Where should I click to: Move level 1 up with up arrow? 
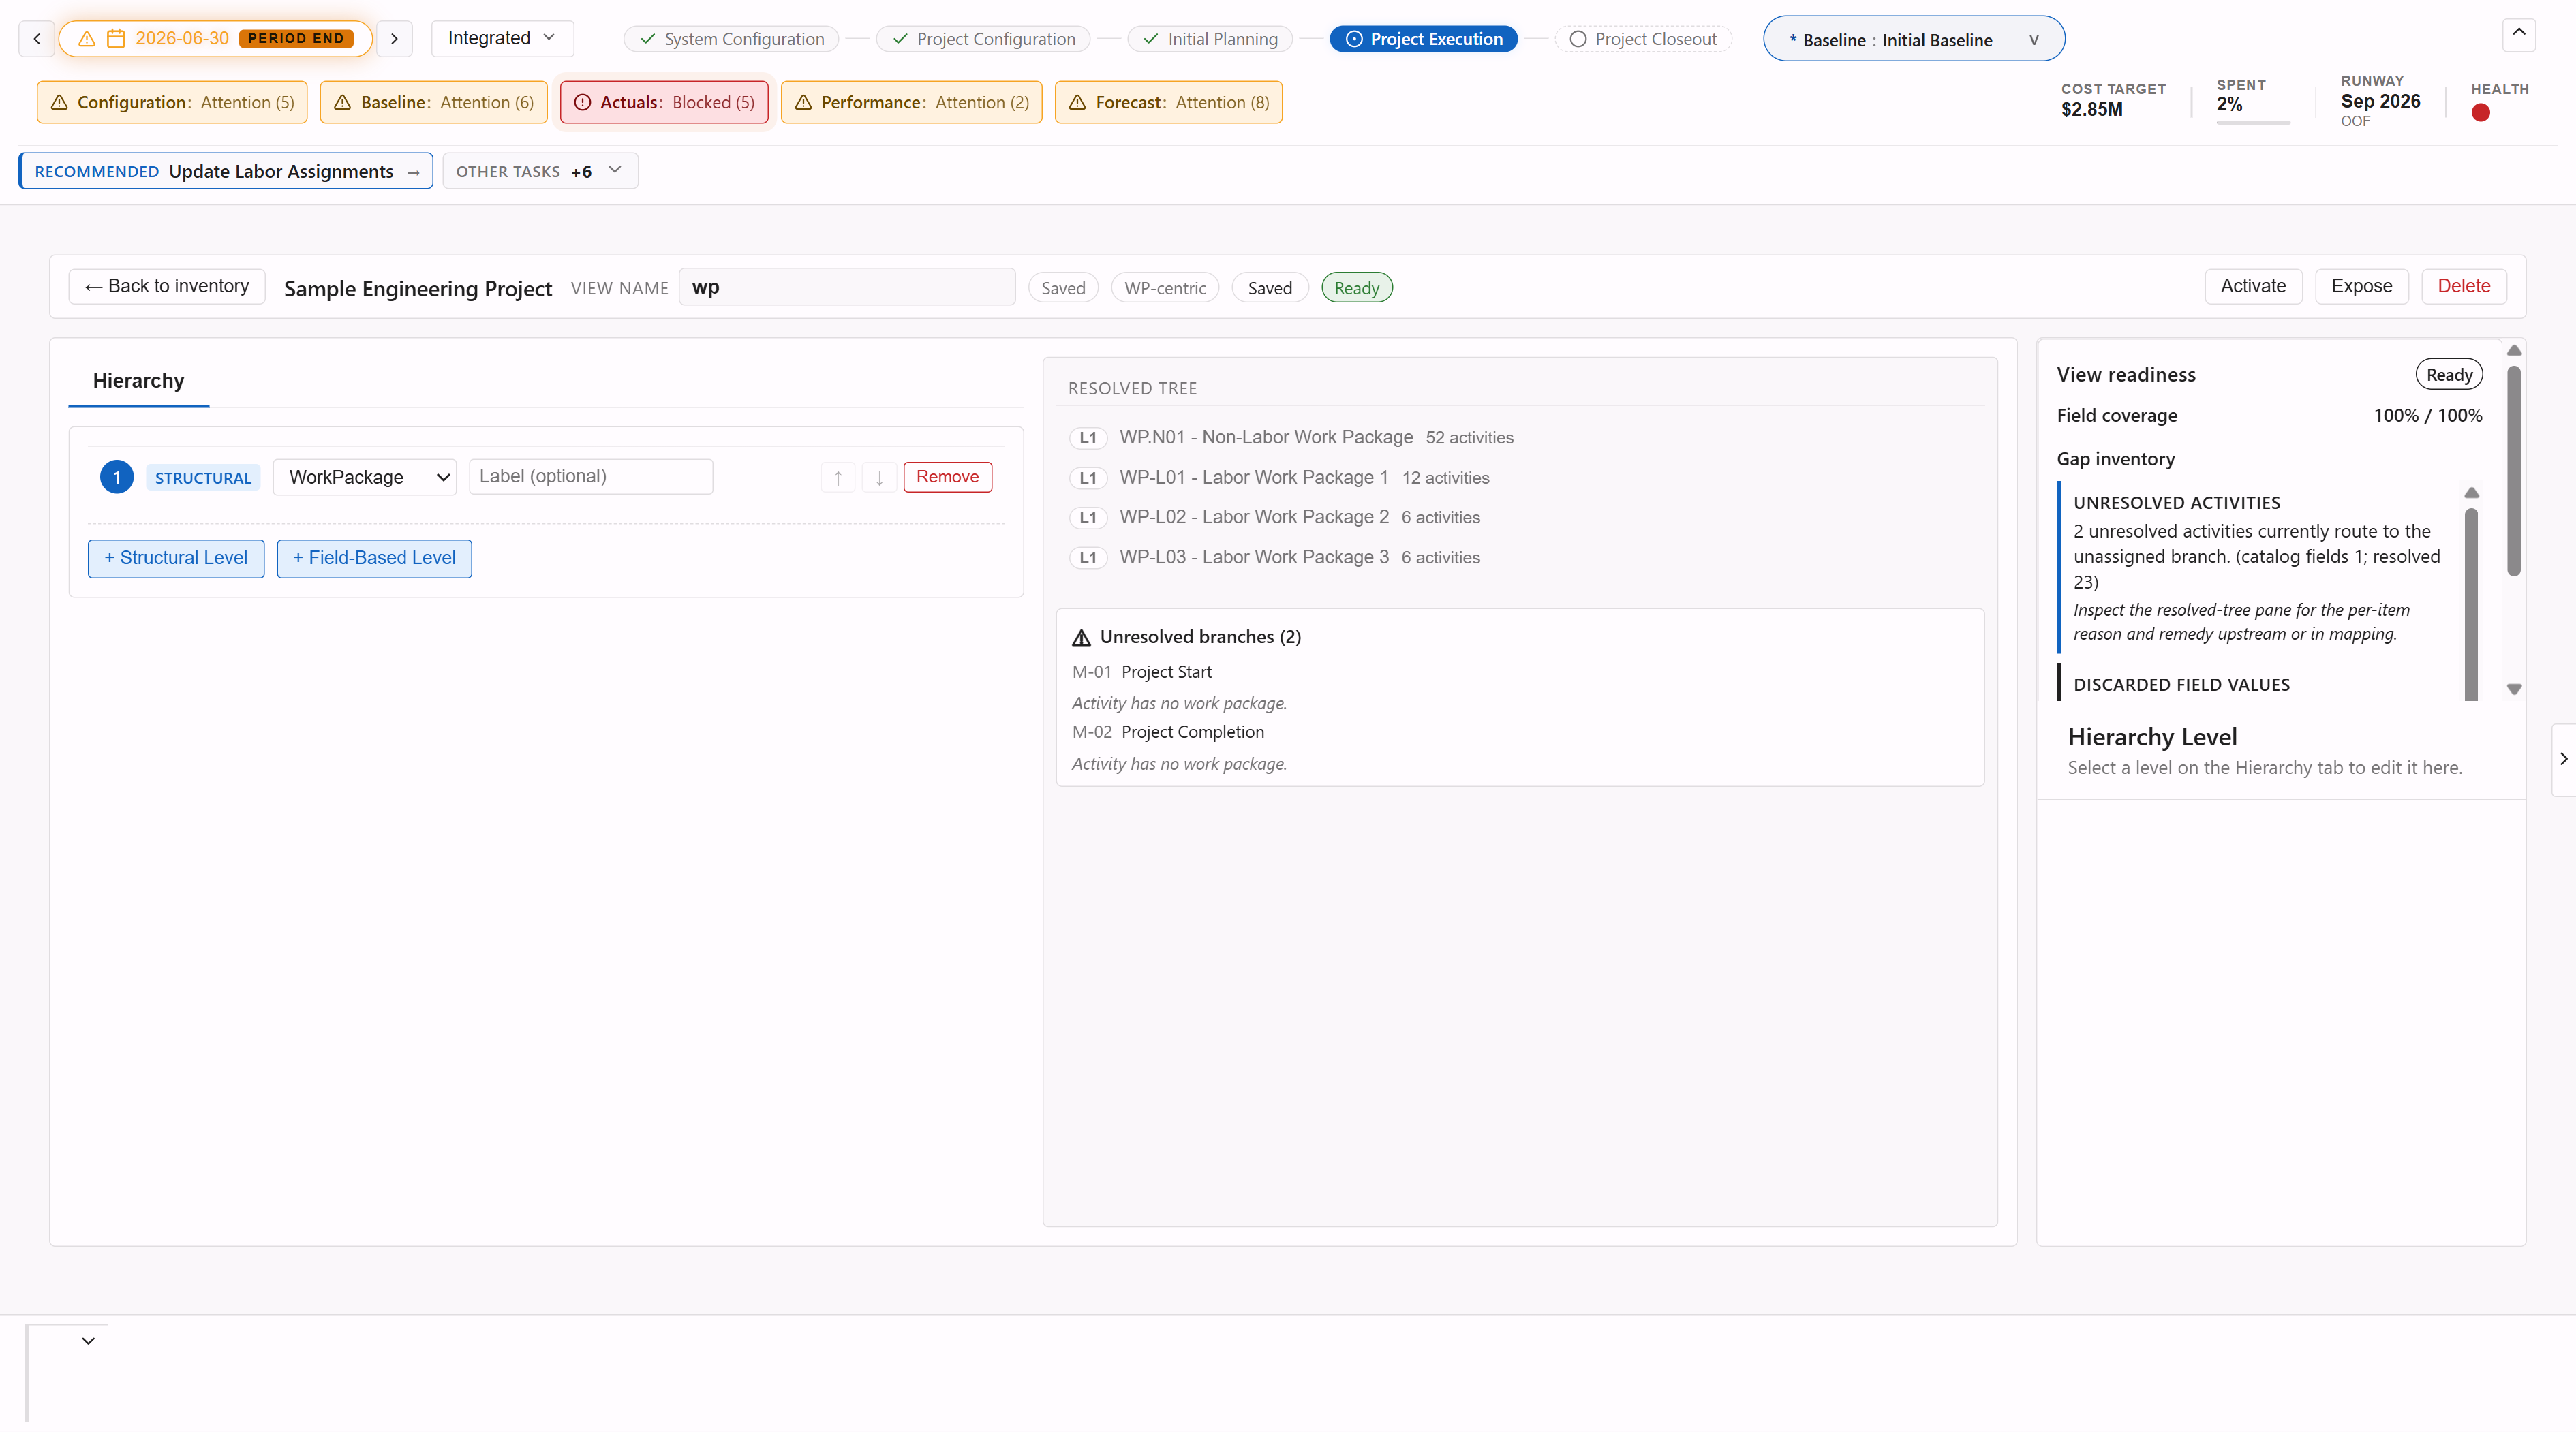tap(838, 477)
